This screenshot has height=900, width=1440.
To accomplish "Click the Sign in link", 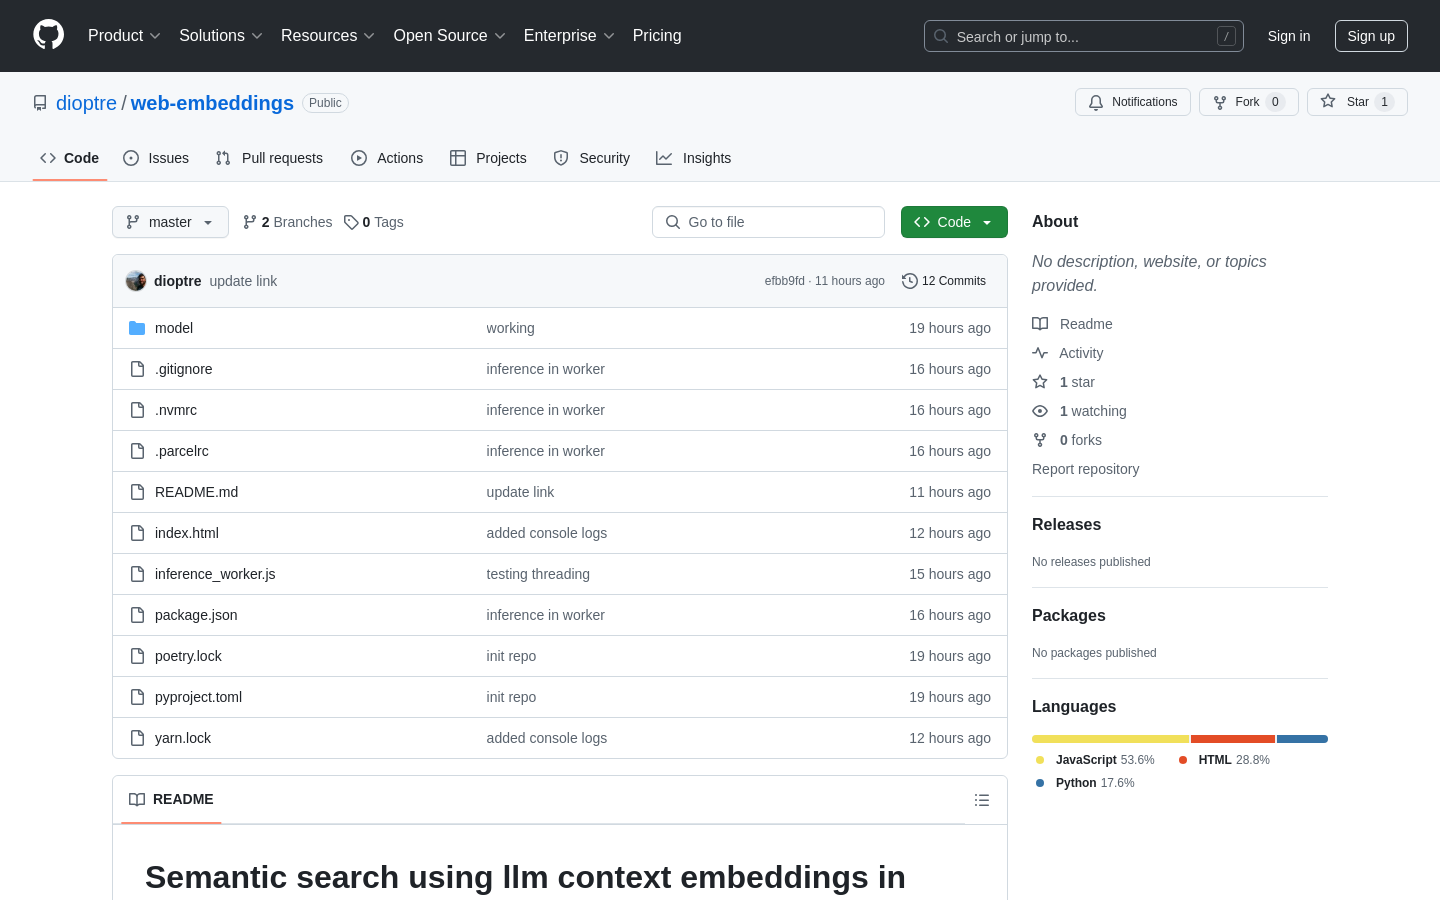I will click(x=1289, y=36).
